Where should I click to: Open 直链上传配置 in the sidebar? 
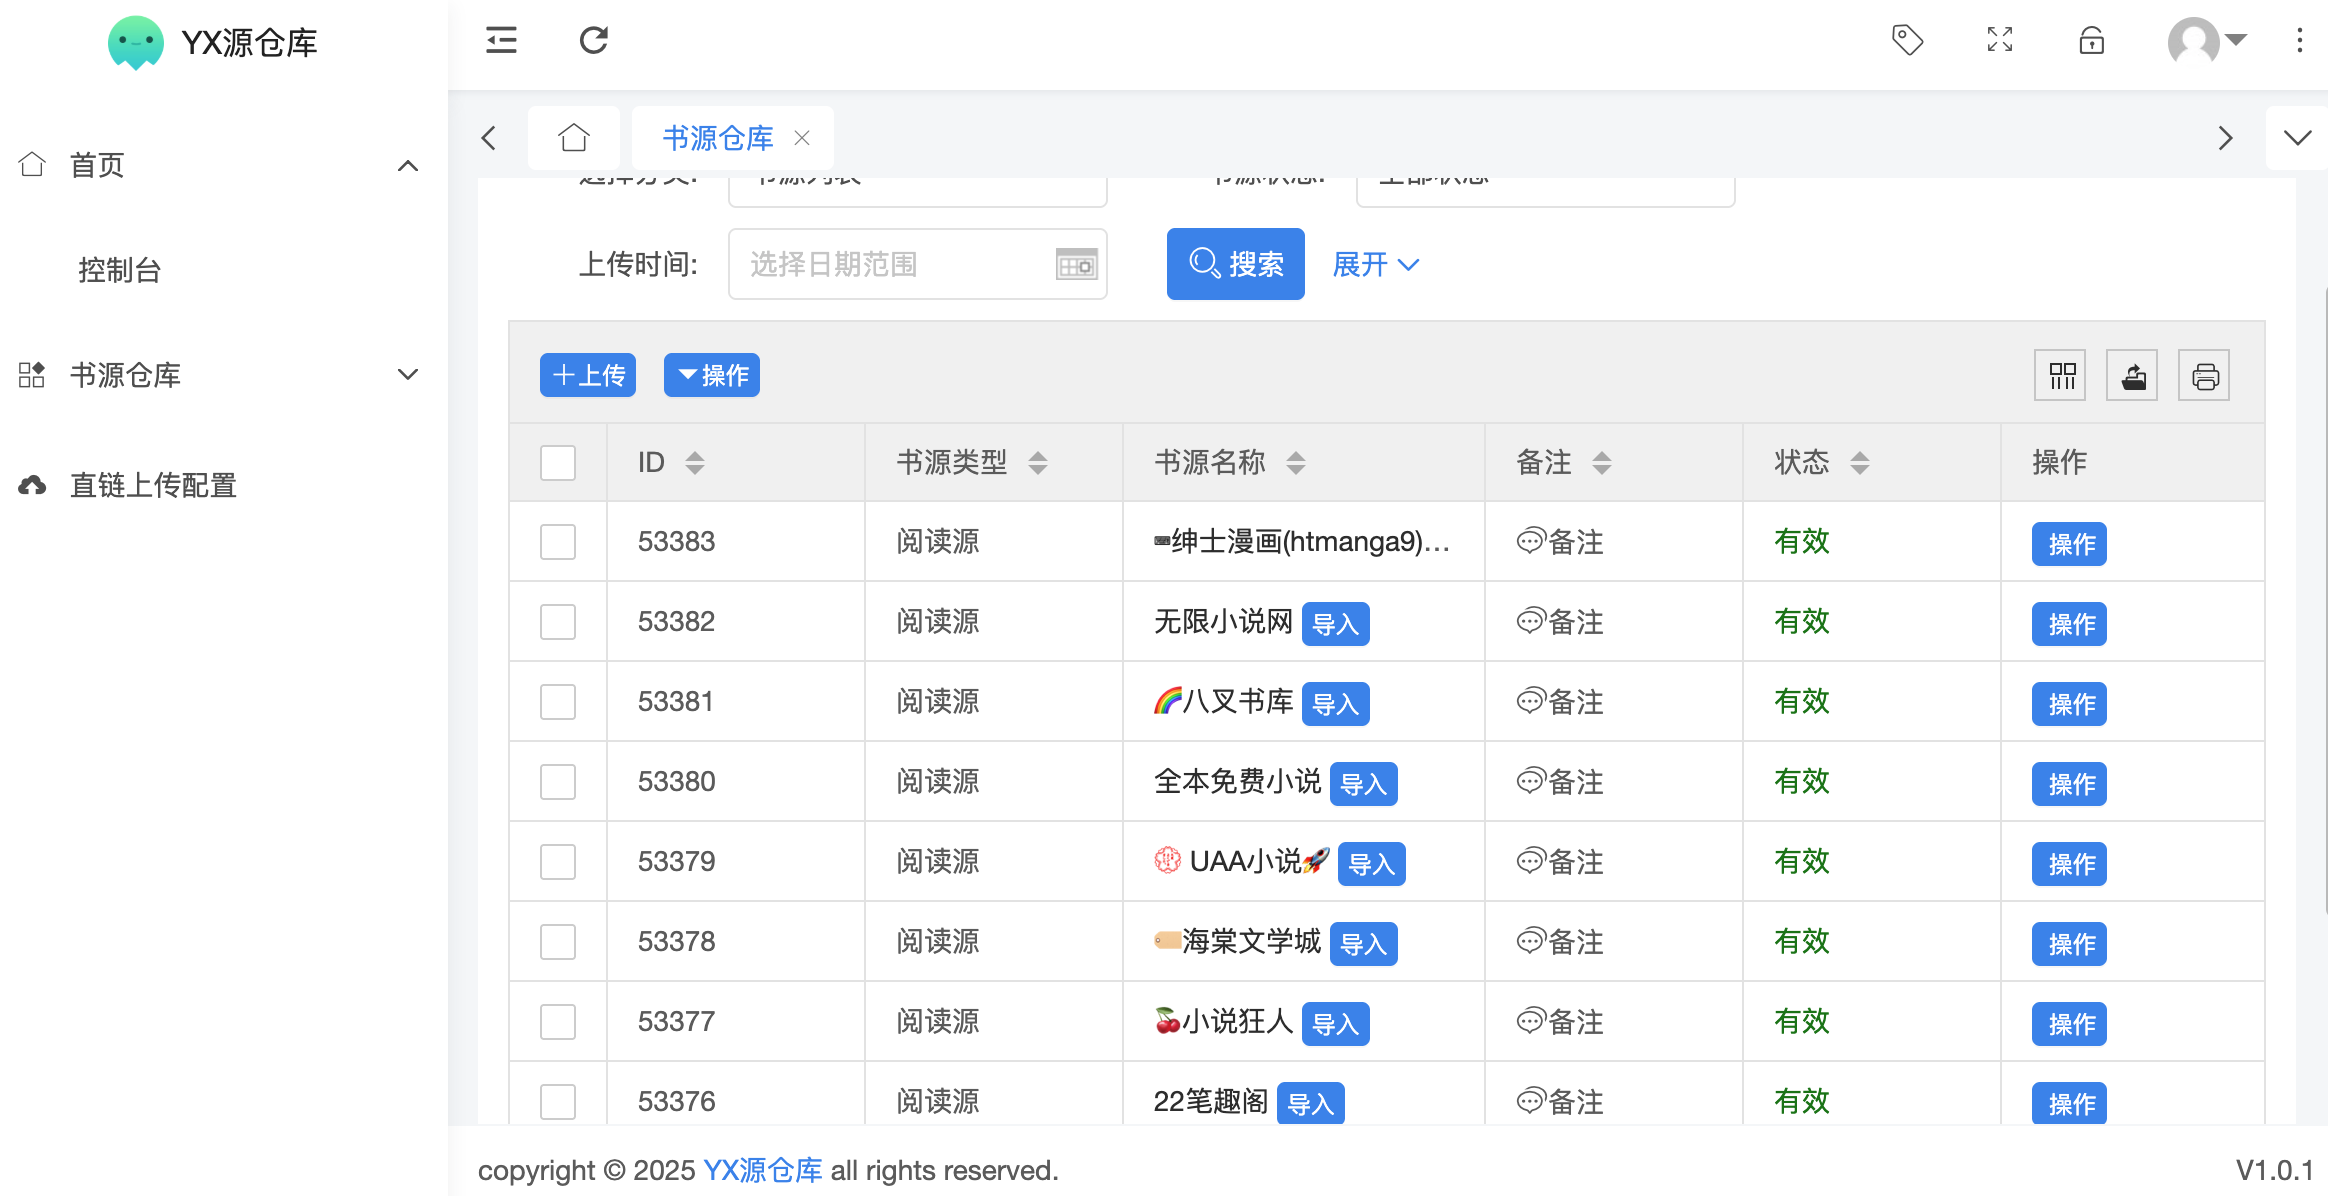[153, 485]
